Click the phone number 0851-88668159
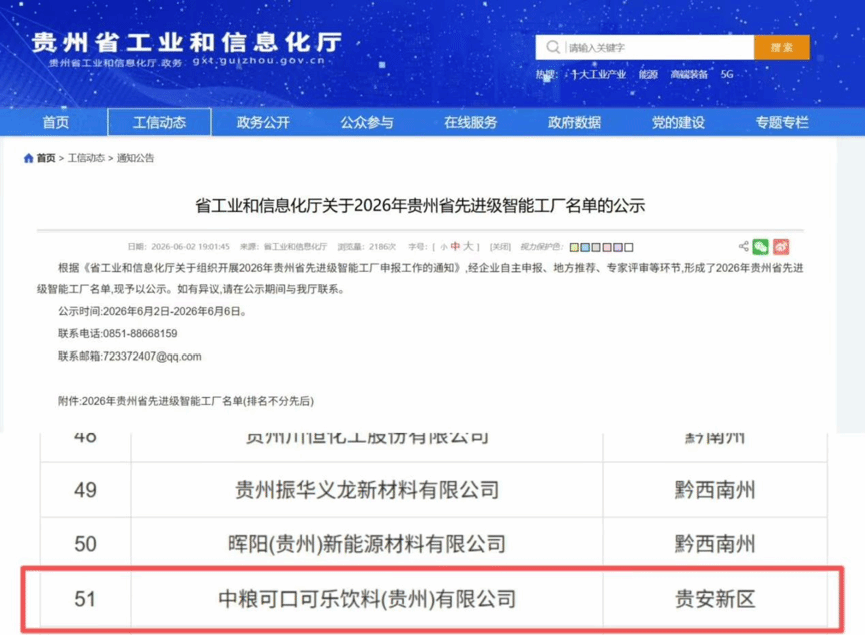Viewport: 865px width, 635px height. pos(140,333)
